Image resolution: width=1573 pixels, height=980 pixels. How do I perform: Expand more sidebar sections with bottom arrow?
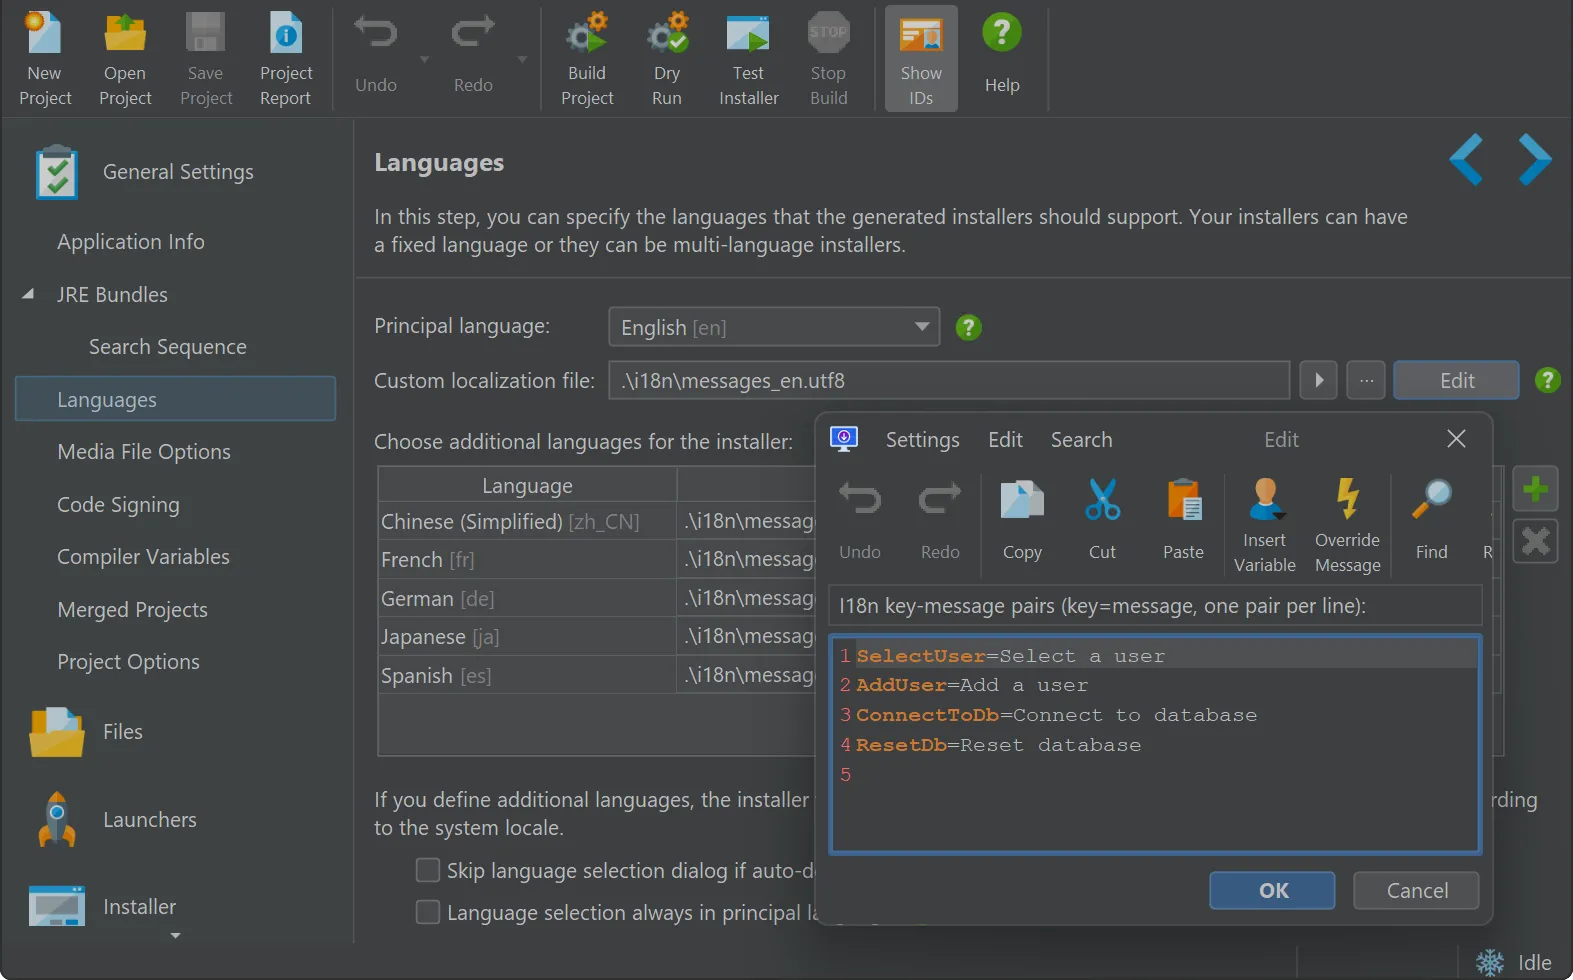point(176,936)
